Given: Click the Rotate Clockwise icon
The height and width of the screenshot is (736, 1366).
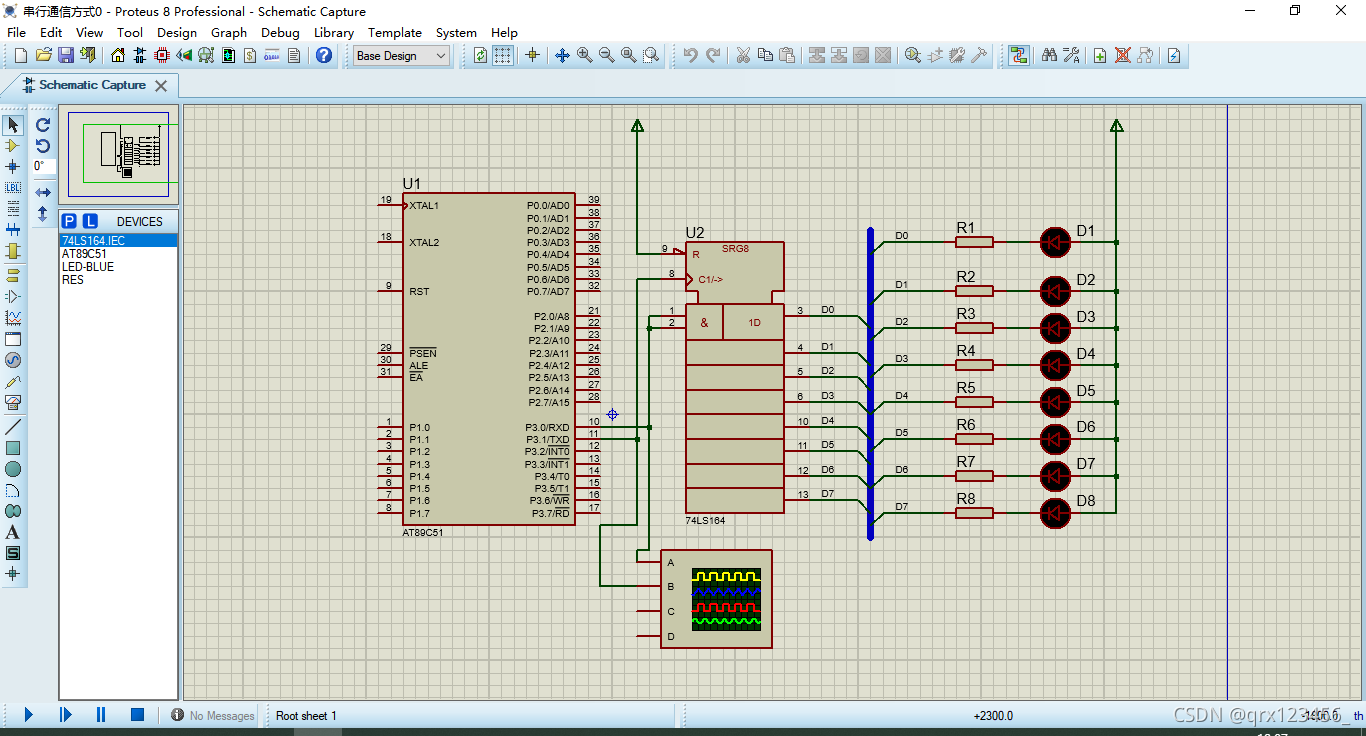Looking at the screenshot, I should click(43, 125).
